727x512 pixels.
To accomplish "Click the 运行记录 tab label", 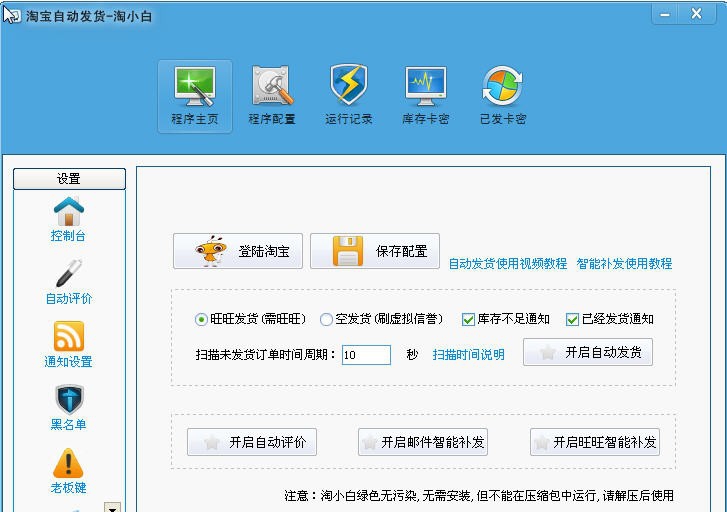I will (x=349, y=119).
